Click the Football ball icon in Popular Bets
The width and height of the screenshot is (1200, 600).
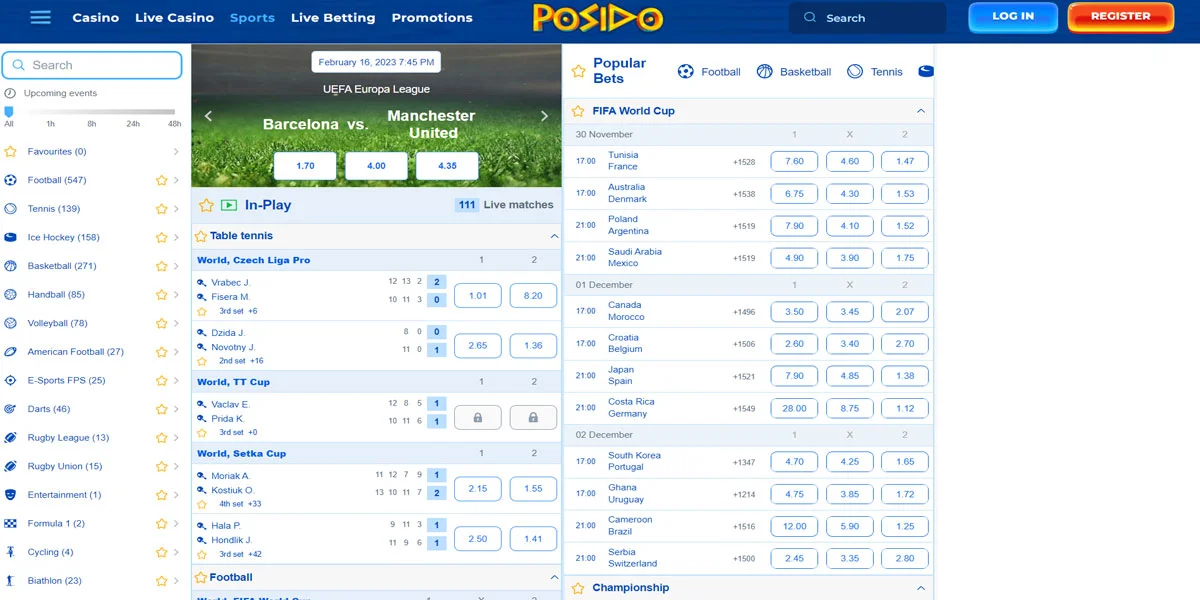click(x=686, y=72)
